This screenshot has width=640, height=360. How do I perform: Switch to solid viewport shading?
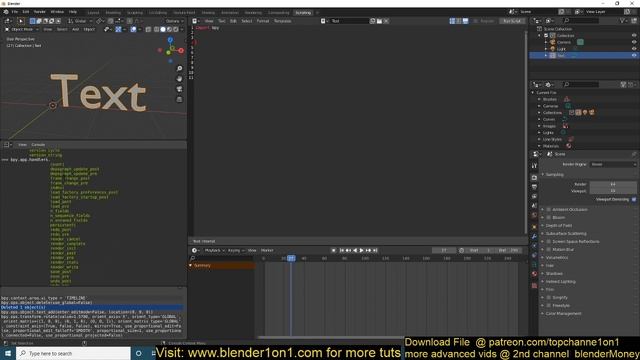[x=163, y=29]
